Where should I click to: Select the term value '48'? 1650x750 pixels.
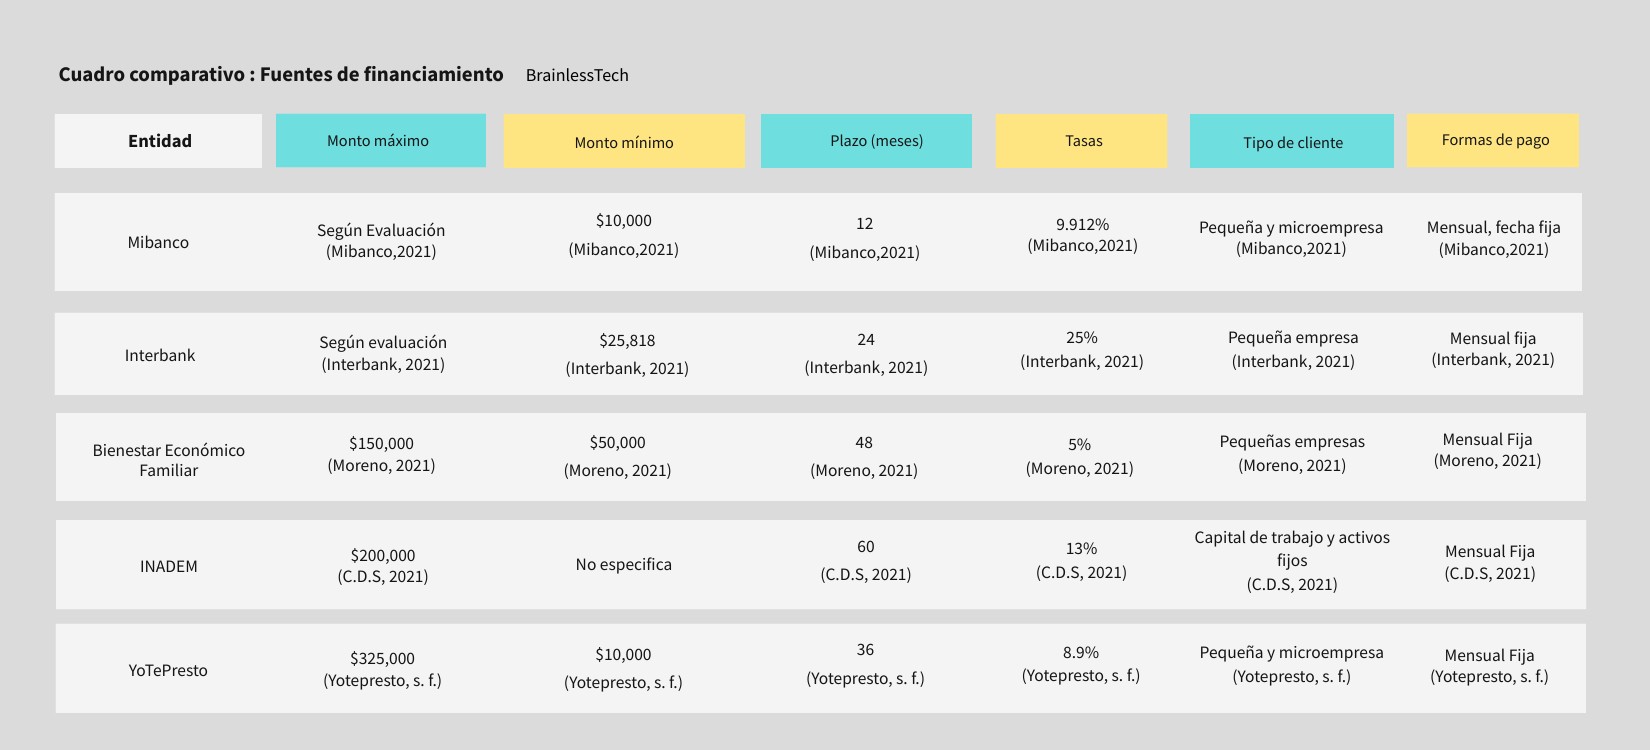pyautogui.click(x=864, y=443)
